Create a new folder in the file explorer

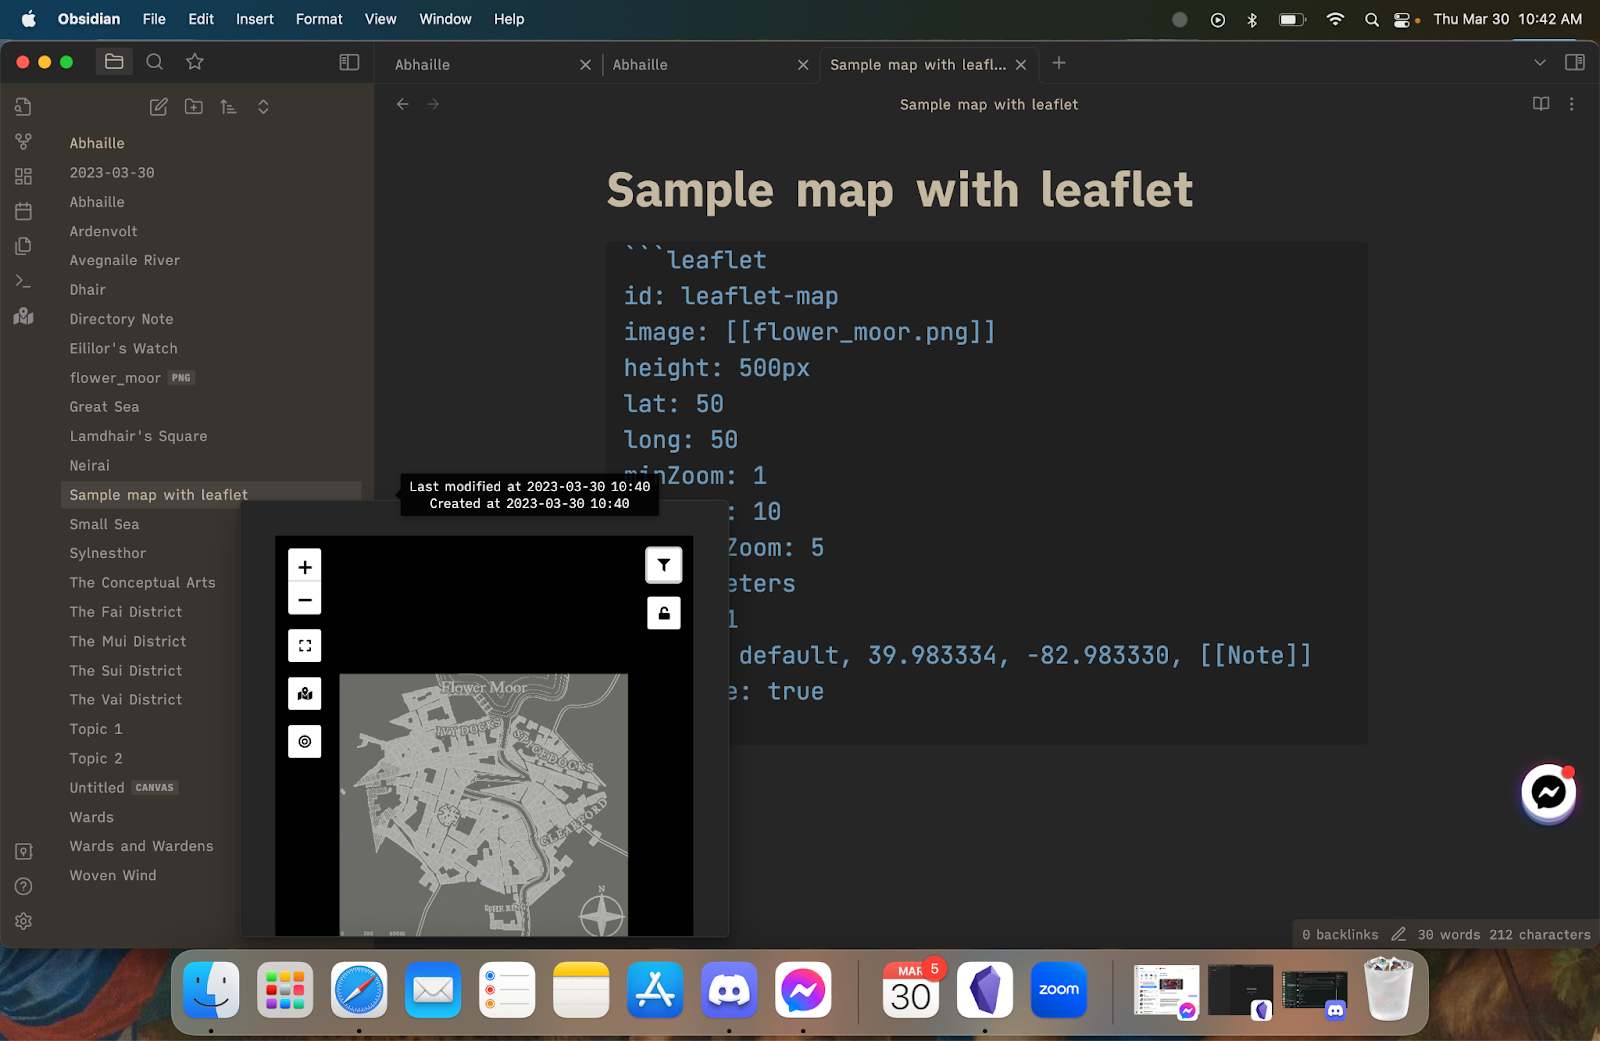click(x=194, y=107)
